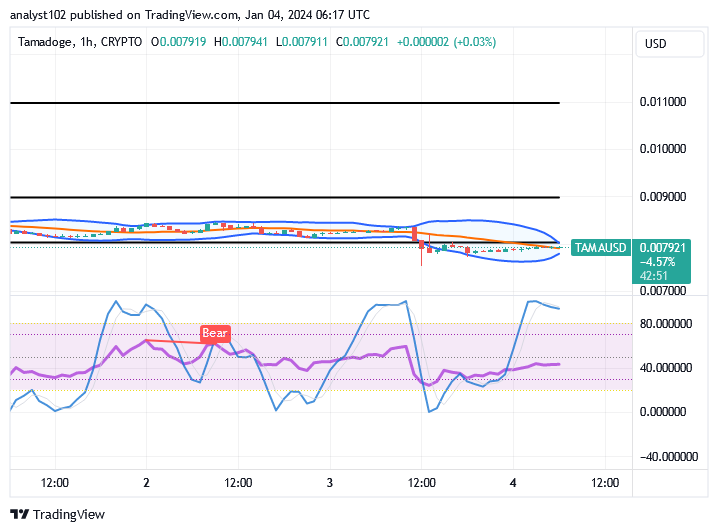Viewport: 718px width, 532px height.
Task: Click the USD currency button
Action: (x=669, y=44)
